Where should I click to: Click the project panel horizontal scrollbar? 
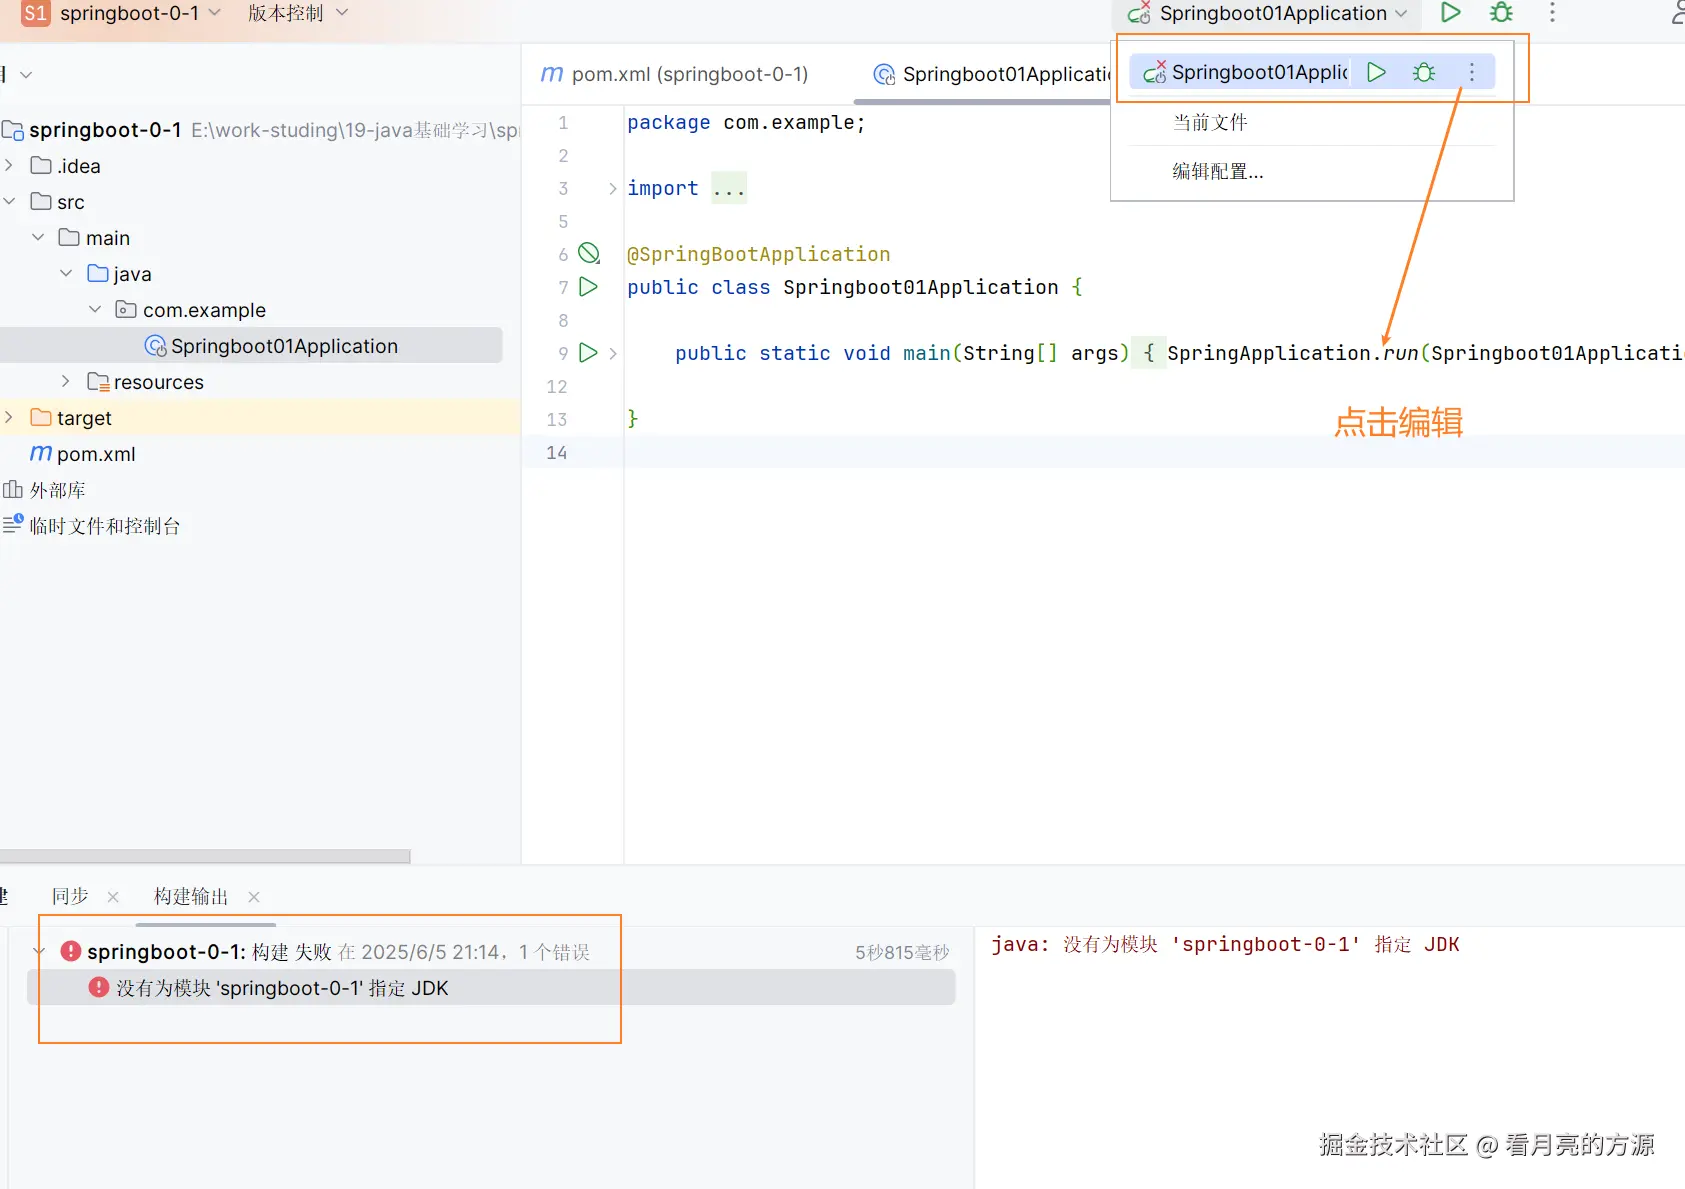[x=205, y=856]
